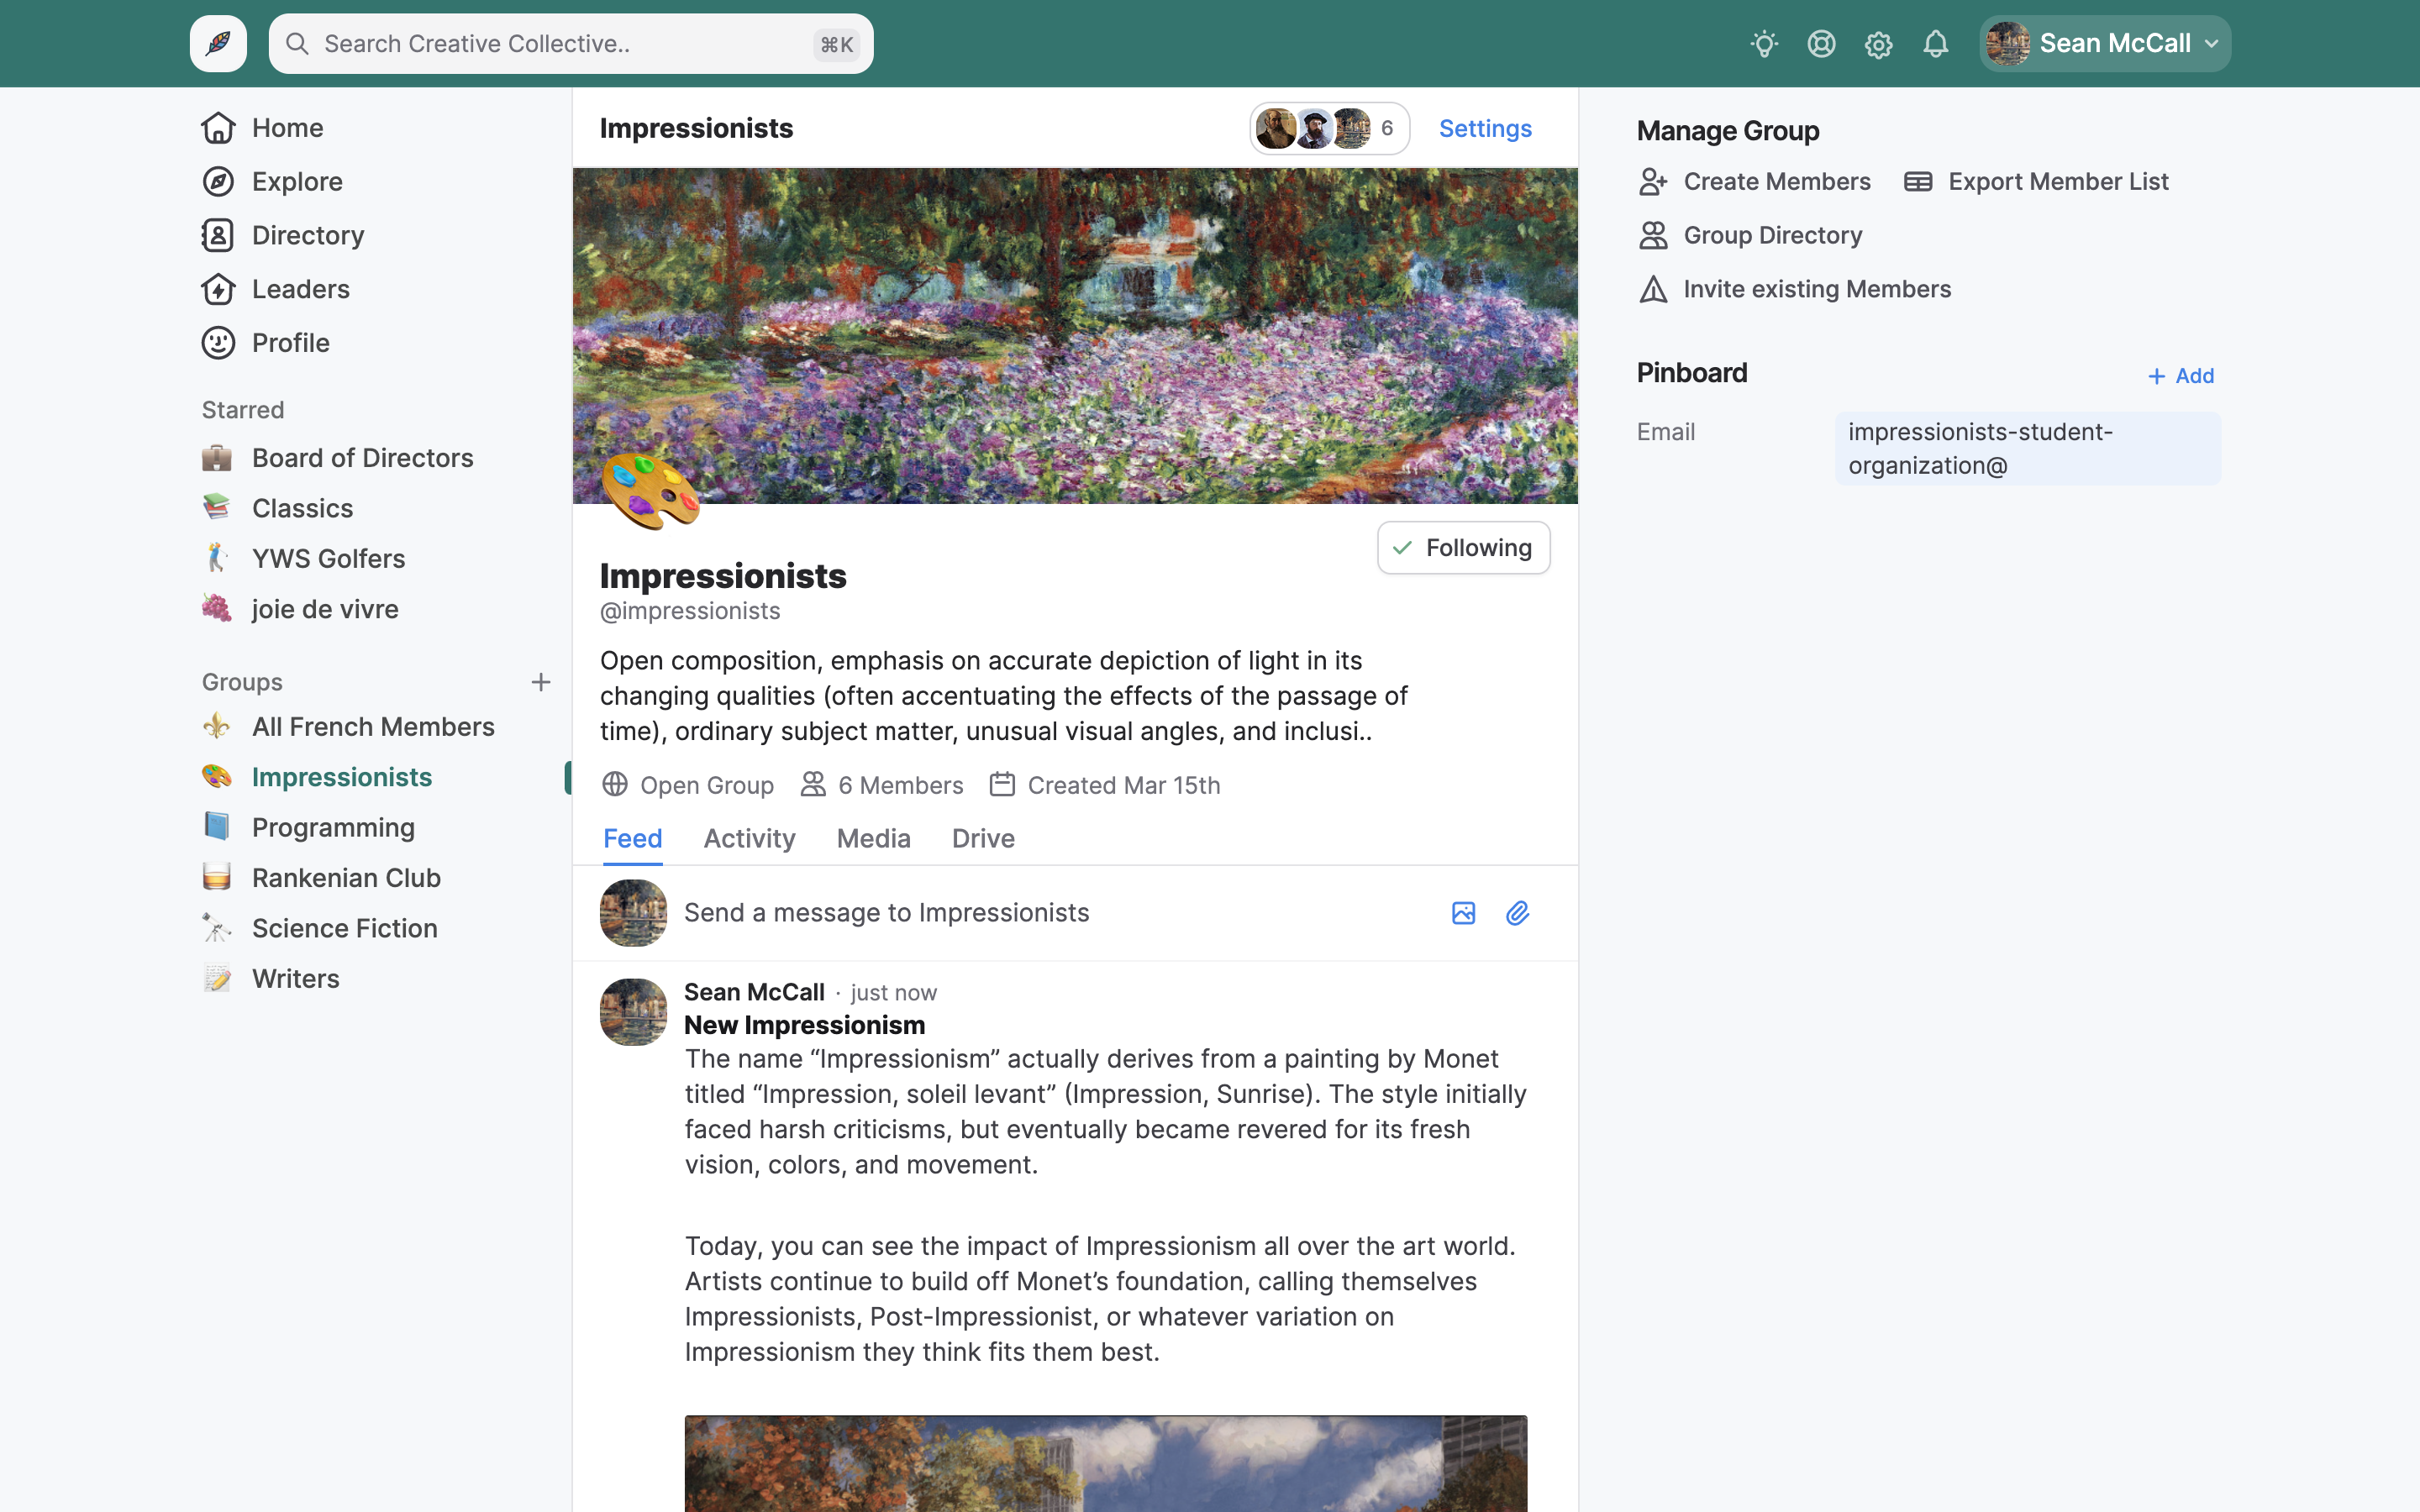
Task: Open the Leaders sidebar item
Action: [300, 289]
